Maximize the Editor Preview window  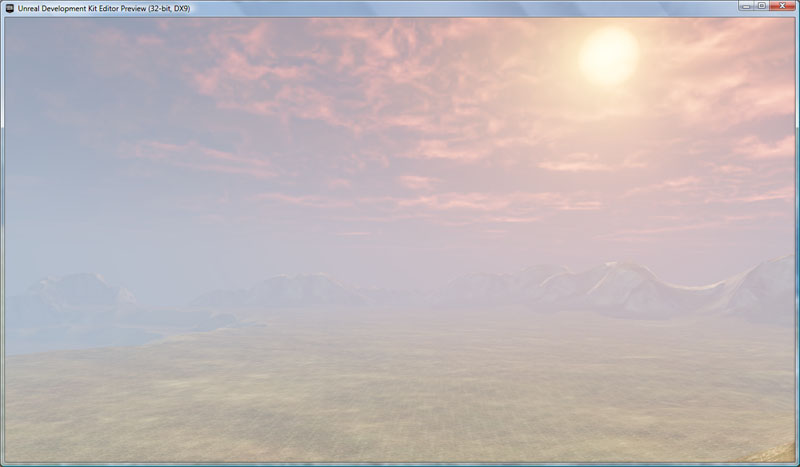[762, 6]
